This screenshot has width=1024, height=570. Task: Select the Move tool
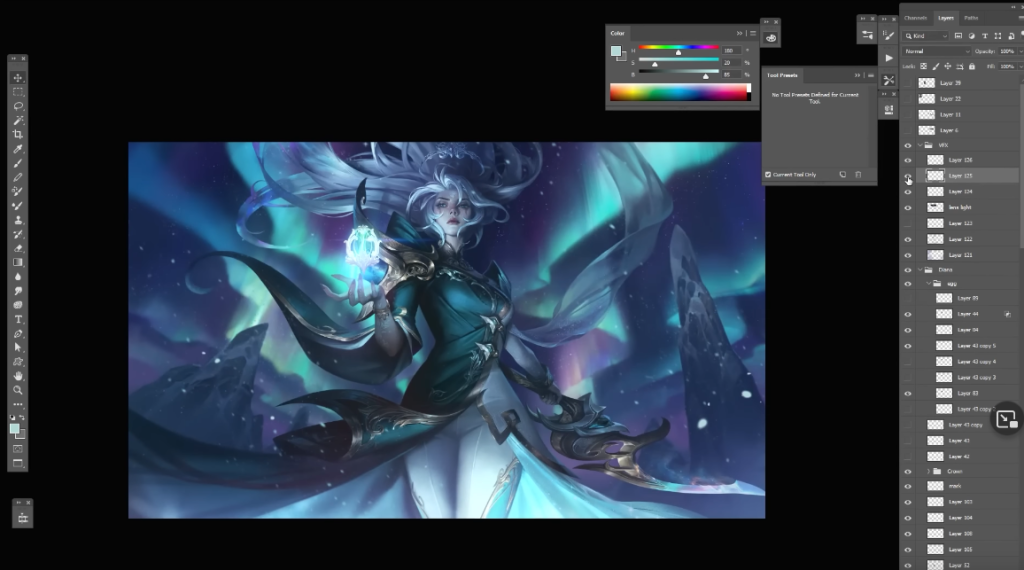point(18,78)
